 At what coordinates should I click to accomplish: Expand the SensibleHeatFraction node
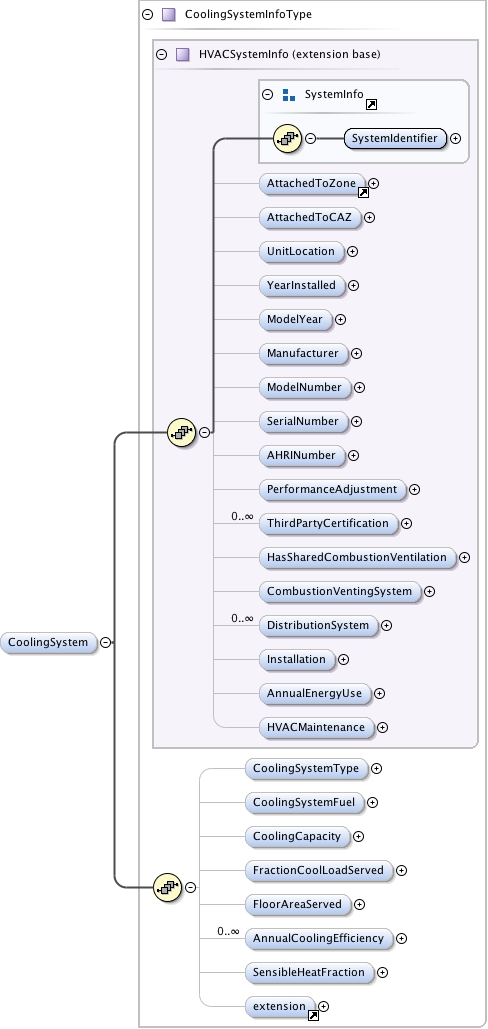point(382,973)
